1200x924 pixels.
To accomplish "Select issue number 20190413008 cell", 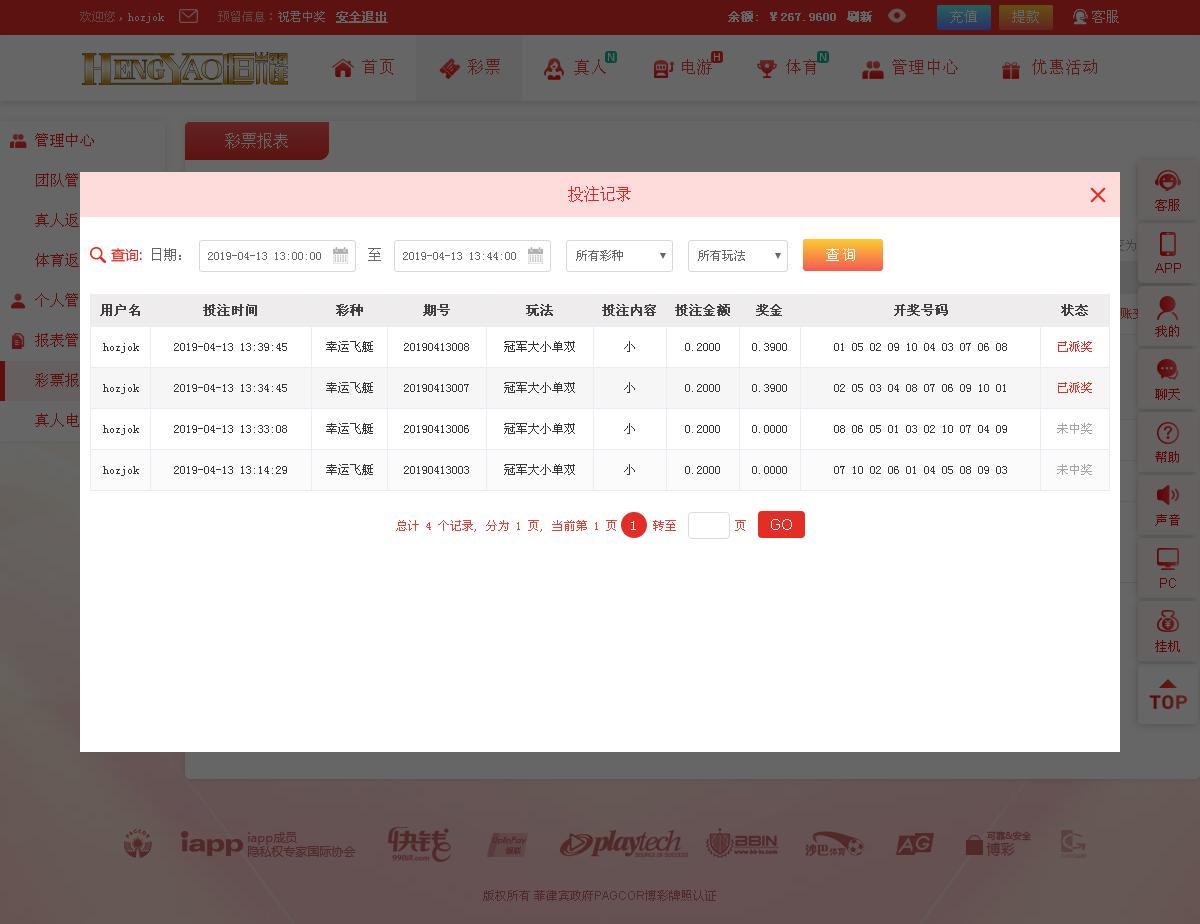I will [436, 347].
